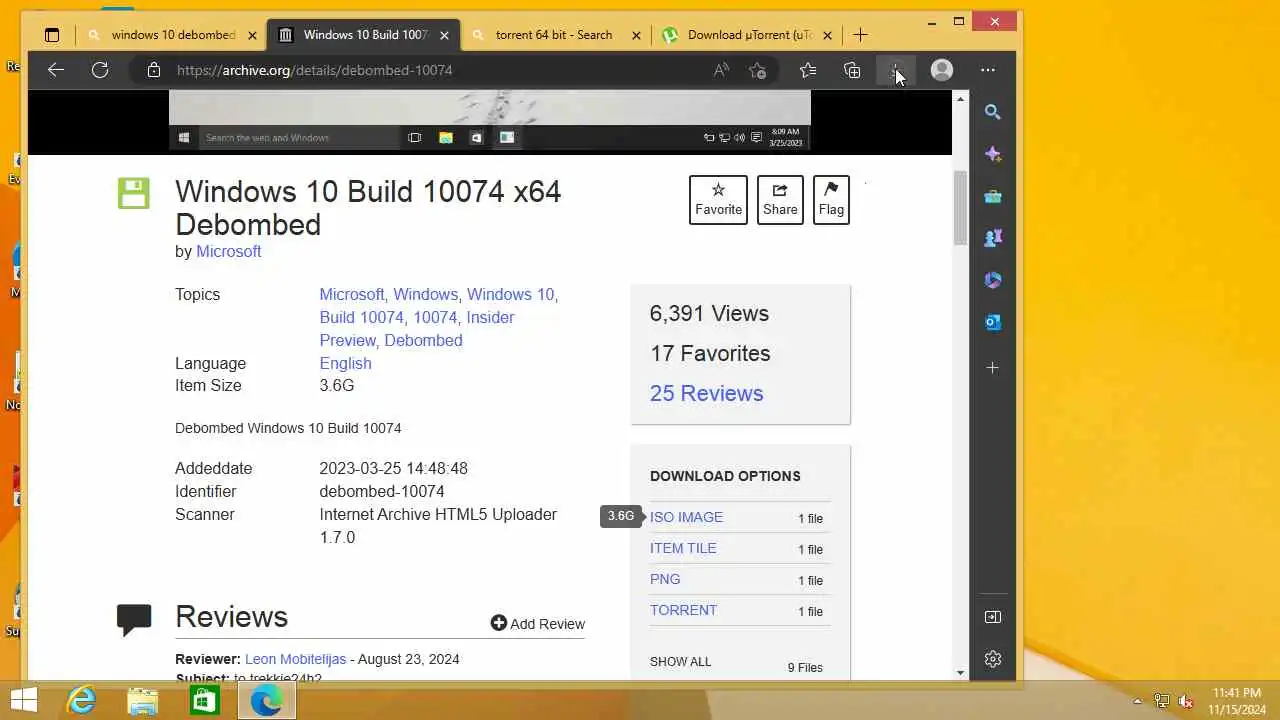This screenshot has height=720, width=1280.
Task: Open sidebar Copilot sparkle icon
Action: click(993, 154)
